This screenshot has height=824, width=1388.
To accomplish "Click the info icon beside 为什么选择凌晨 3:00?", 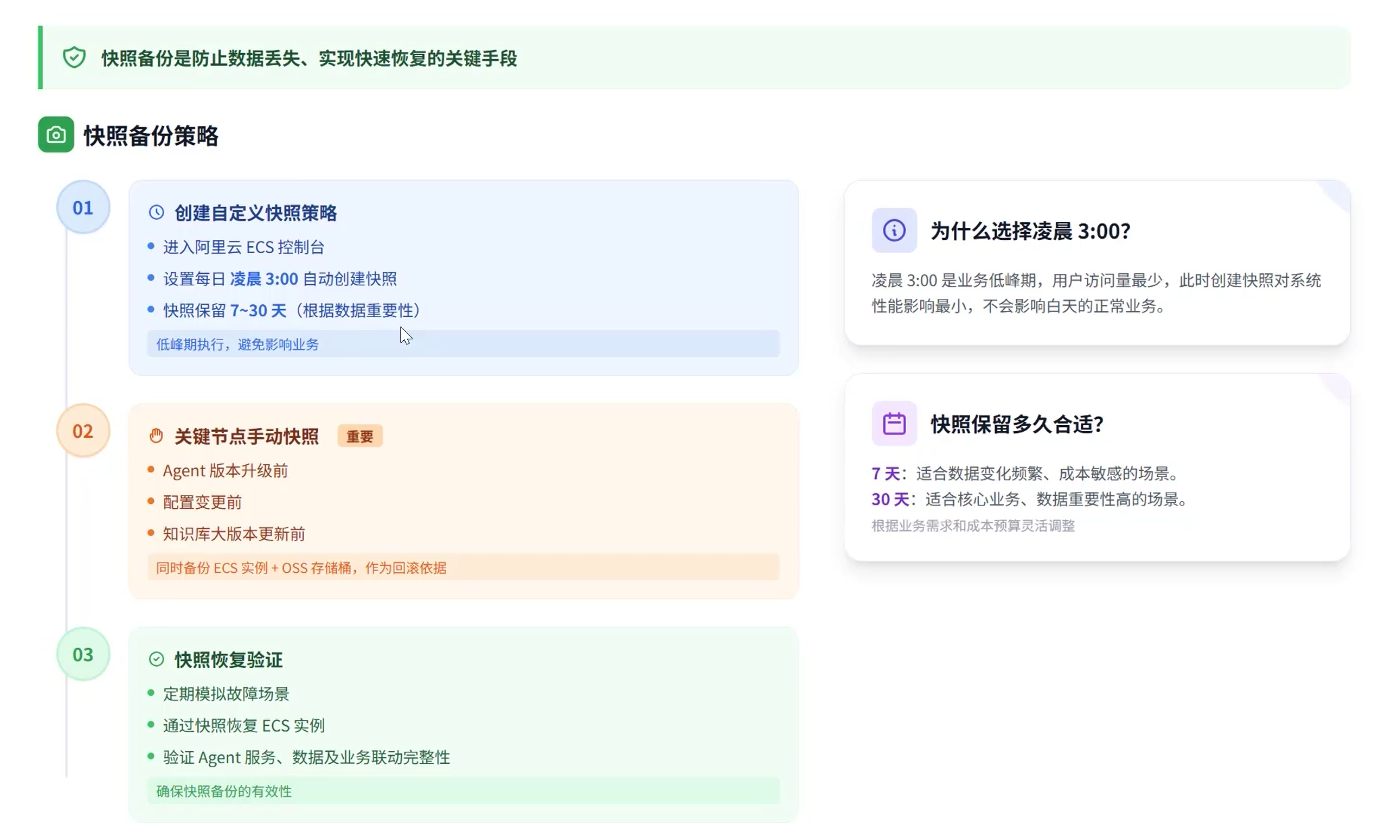I will coord(894,231).
